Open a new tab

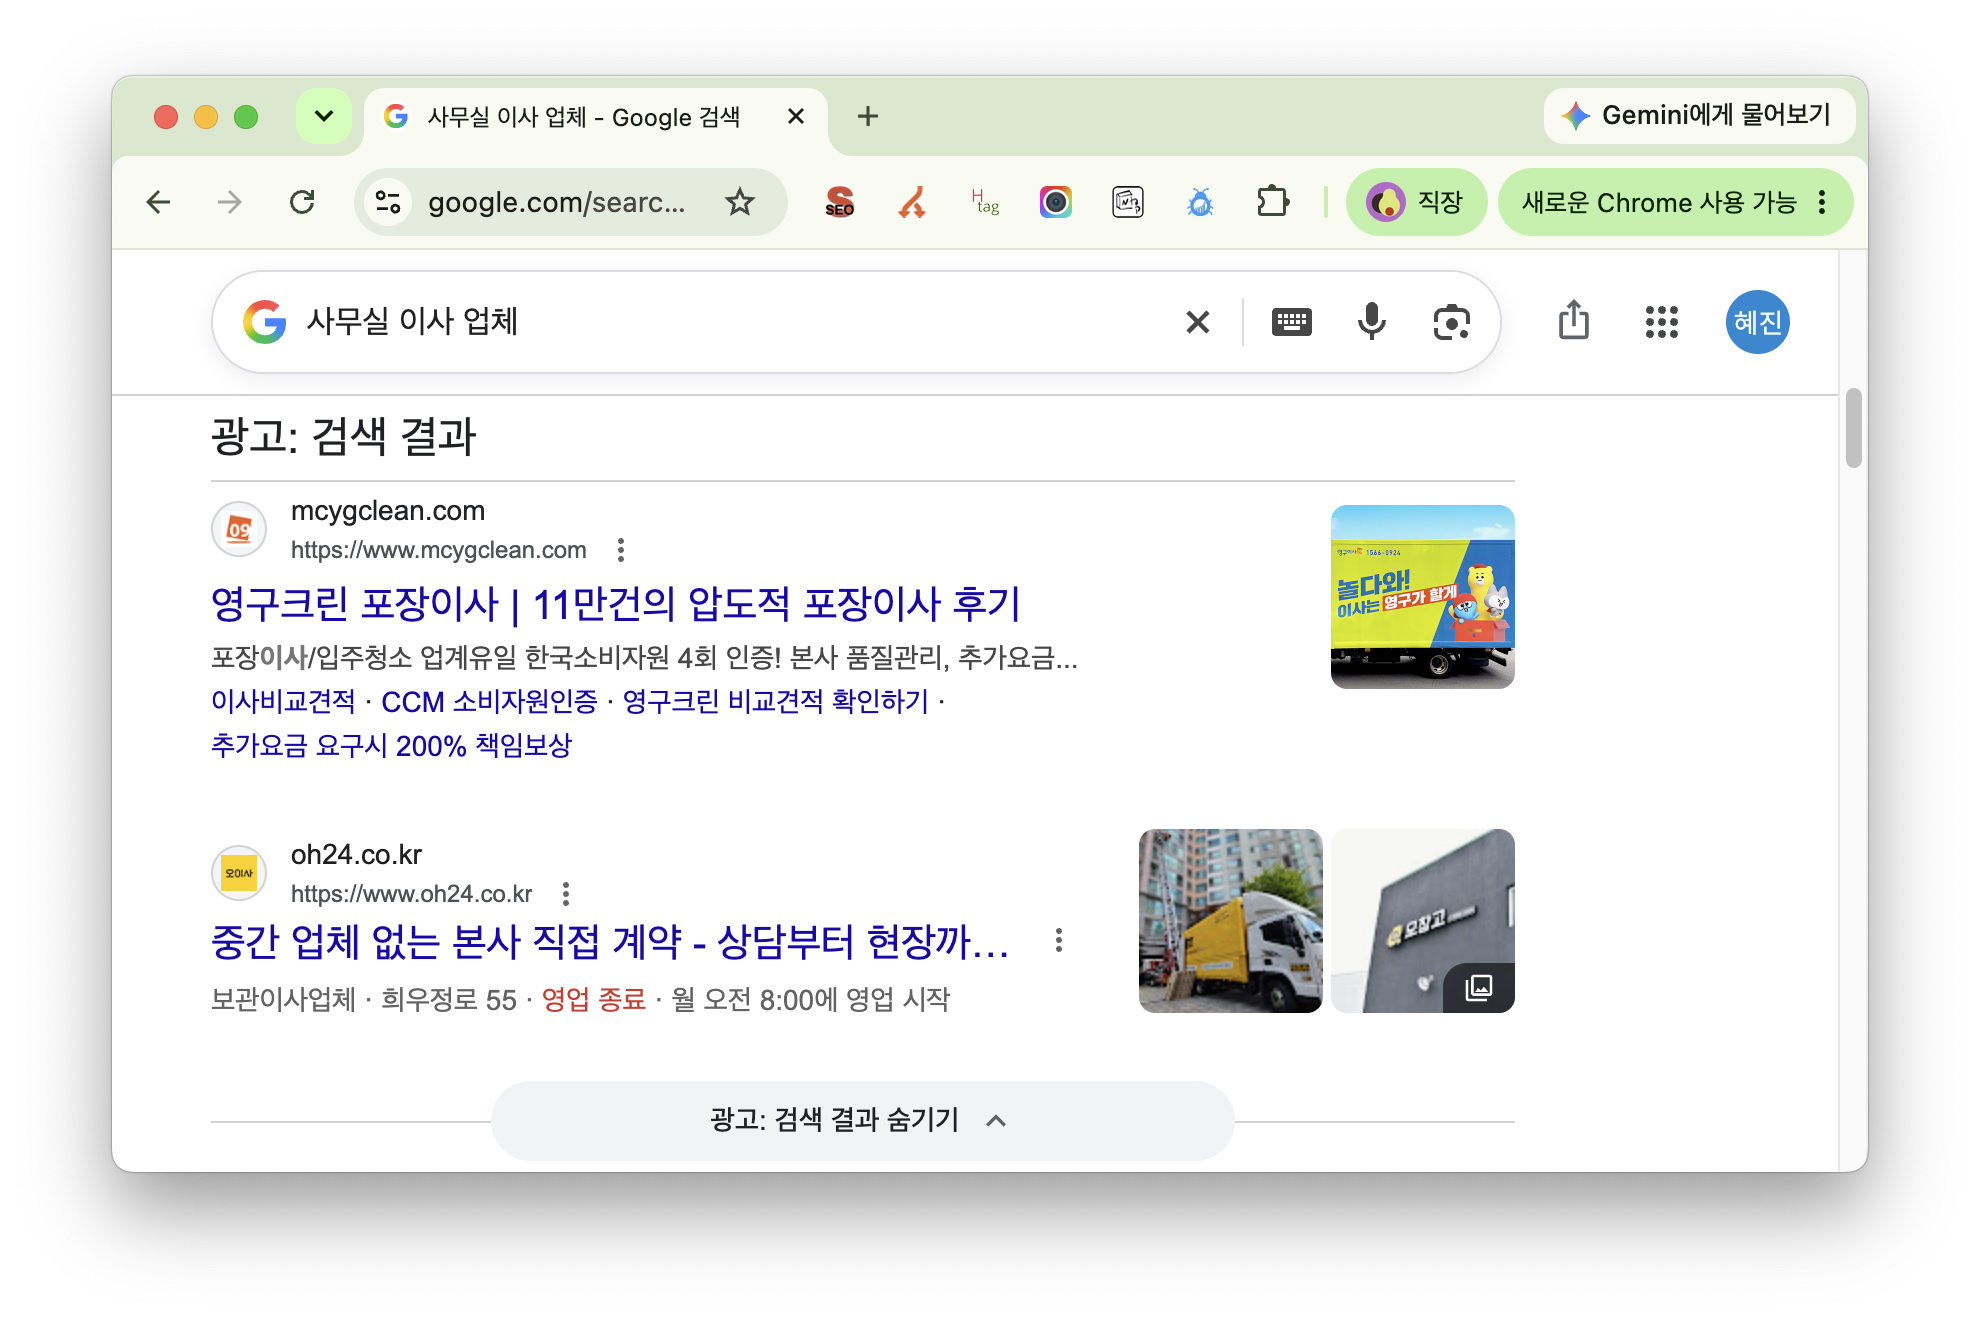tap(868, 117)
